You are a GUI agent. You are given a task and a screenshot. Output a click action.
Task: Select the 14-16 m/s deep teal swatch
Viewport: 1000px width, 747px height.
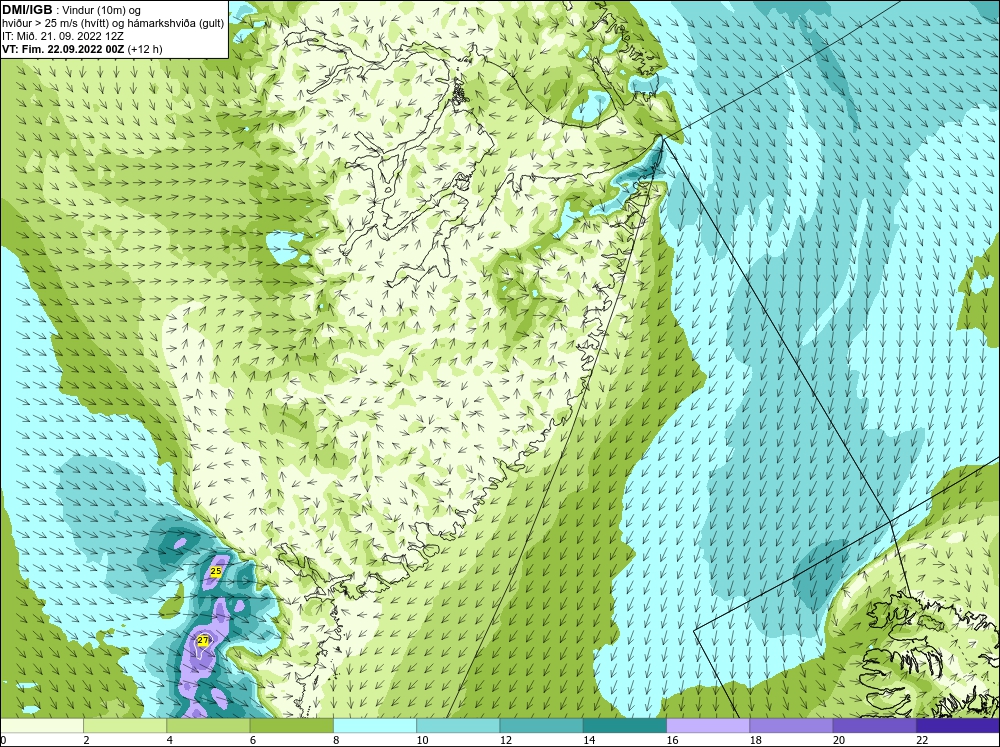(625, 725)
